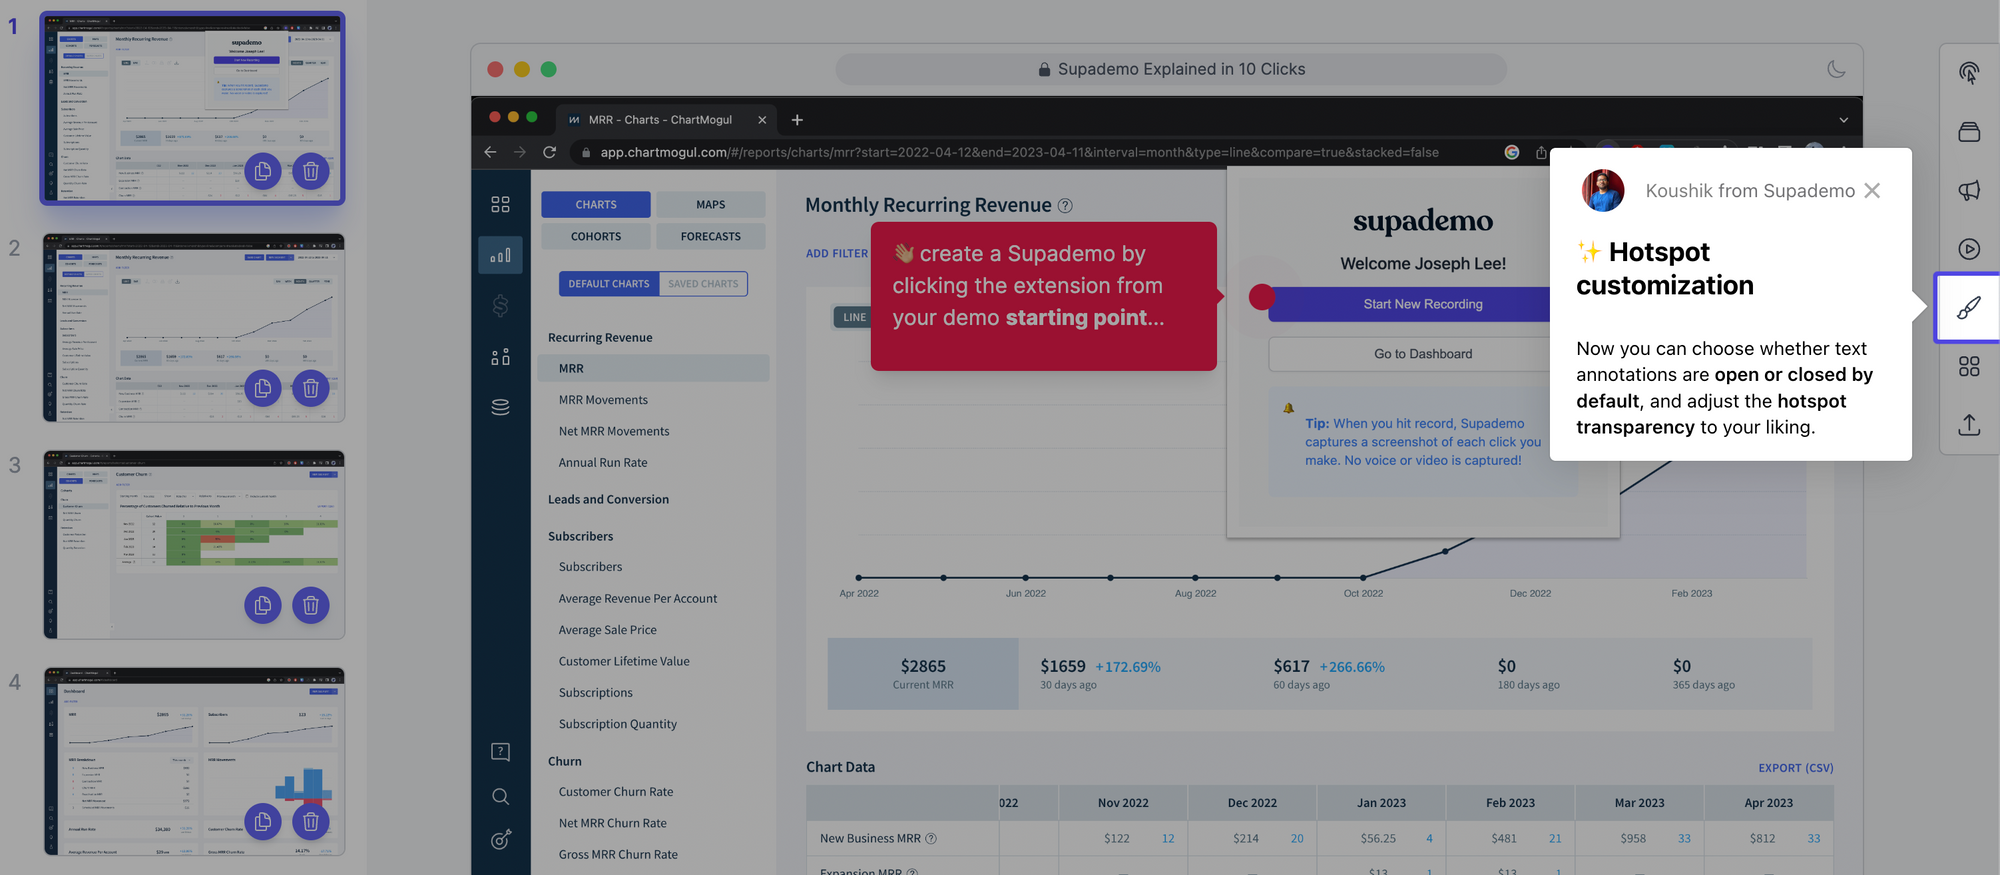This screenshot has height=875, width=2000.
Task: Select MRR in chart list
Action: pos(653,368)
